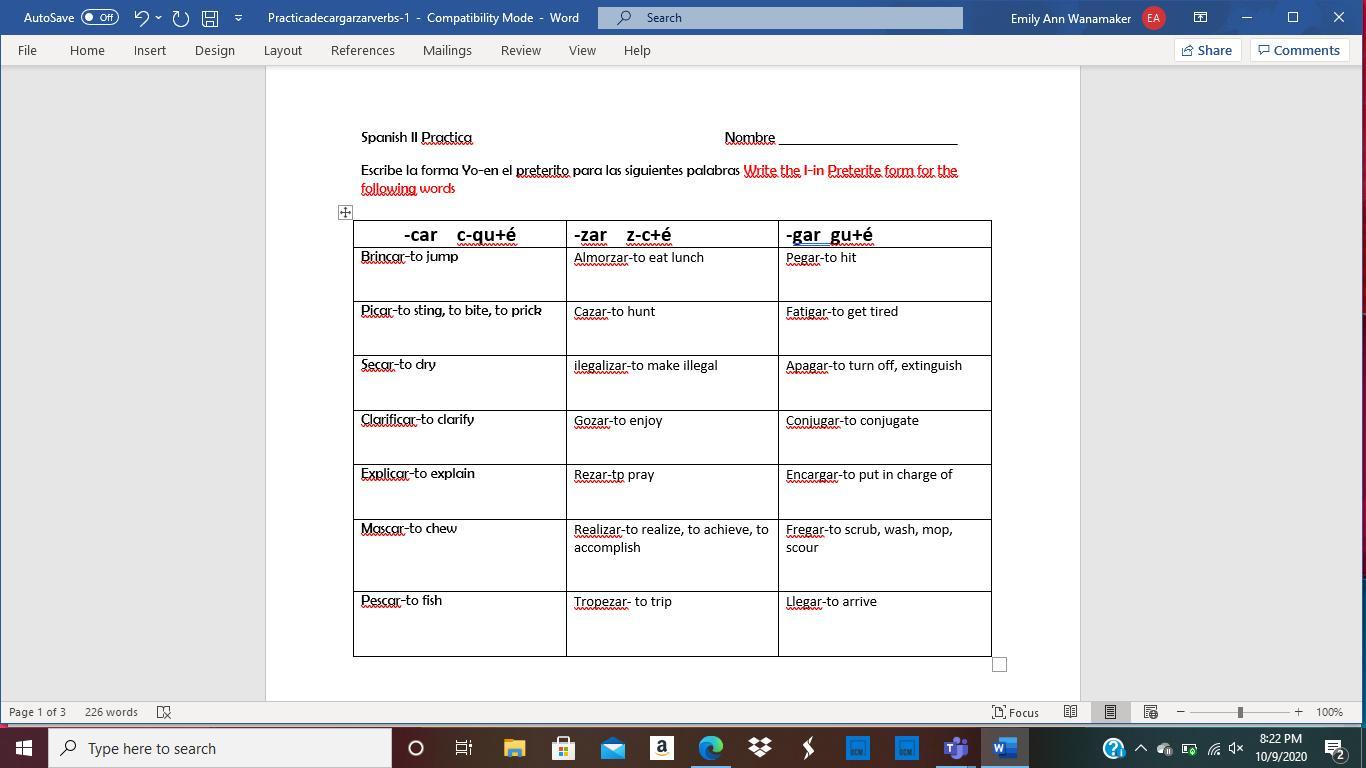Go to the Design tab

point(215,50)
